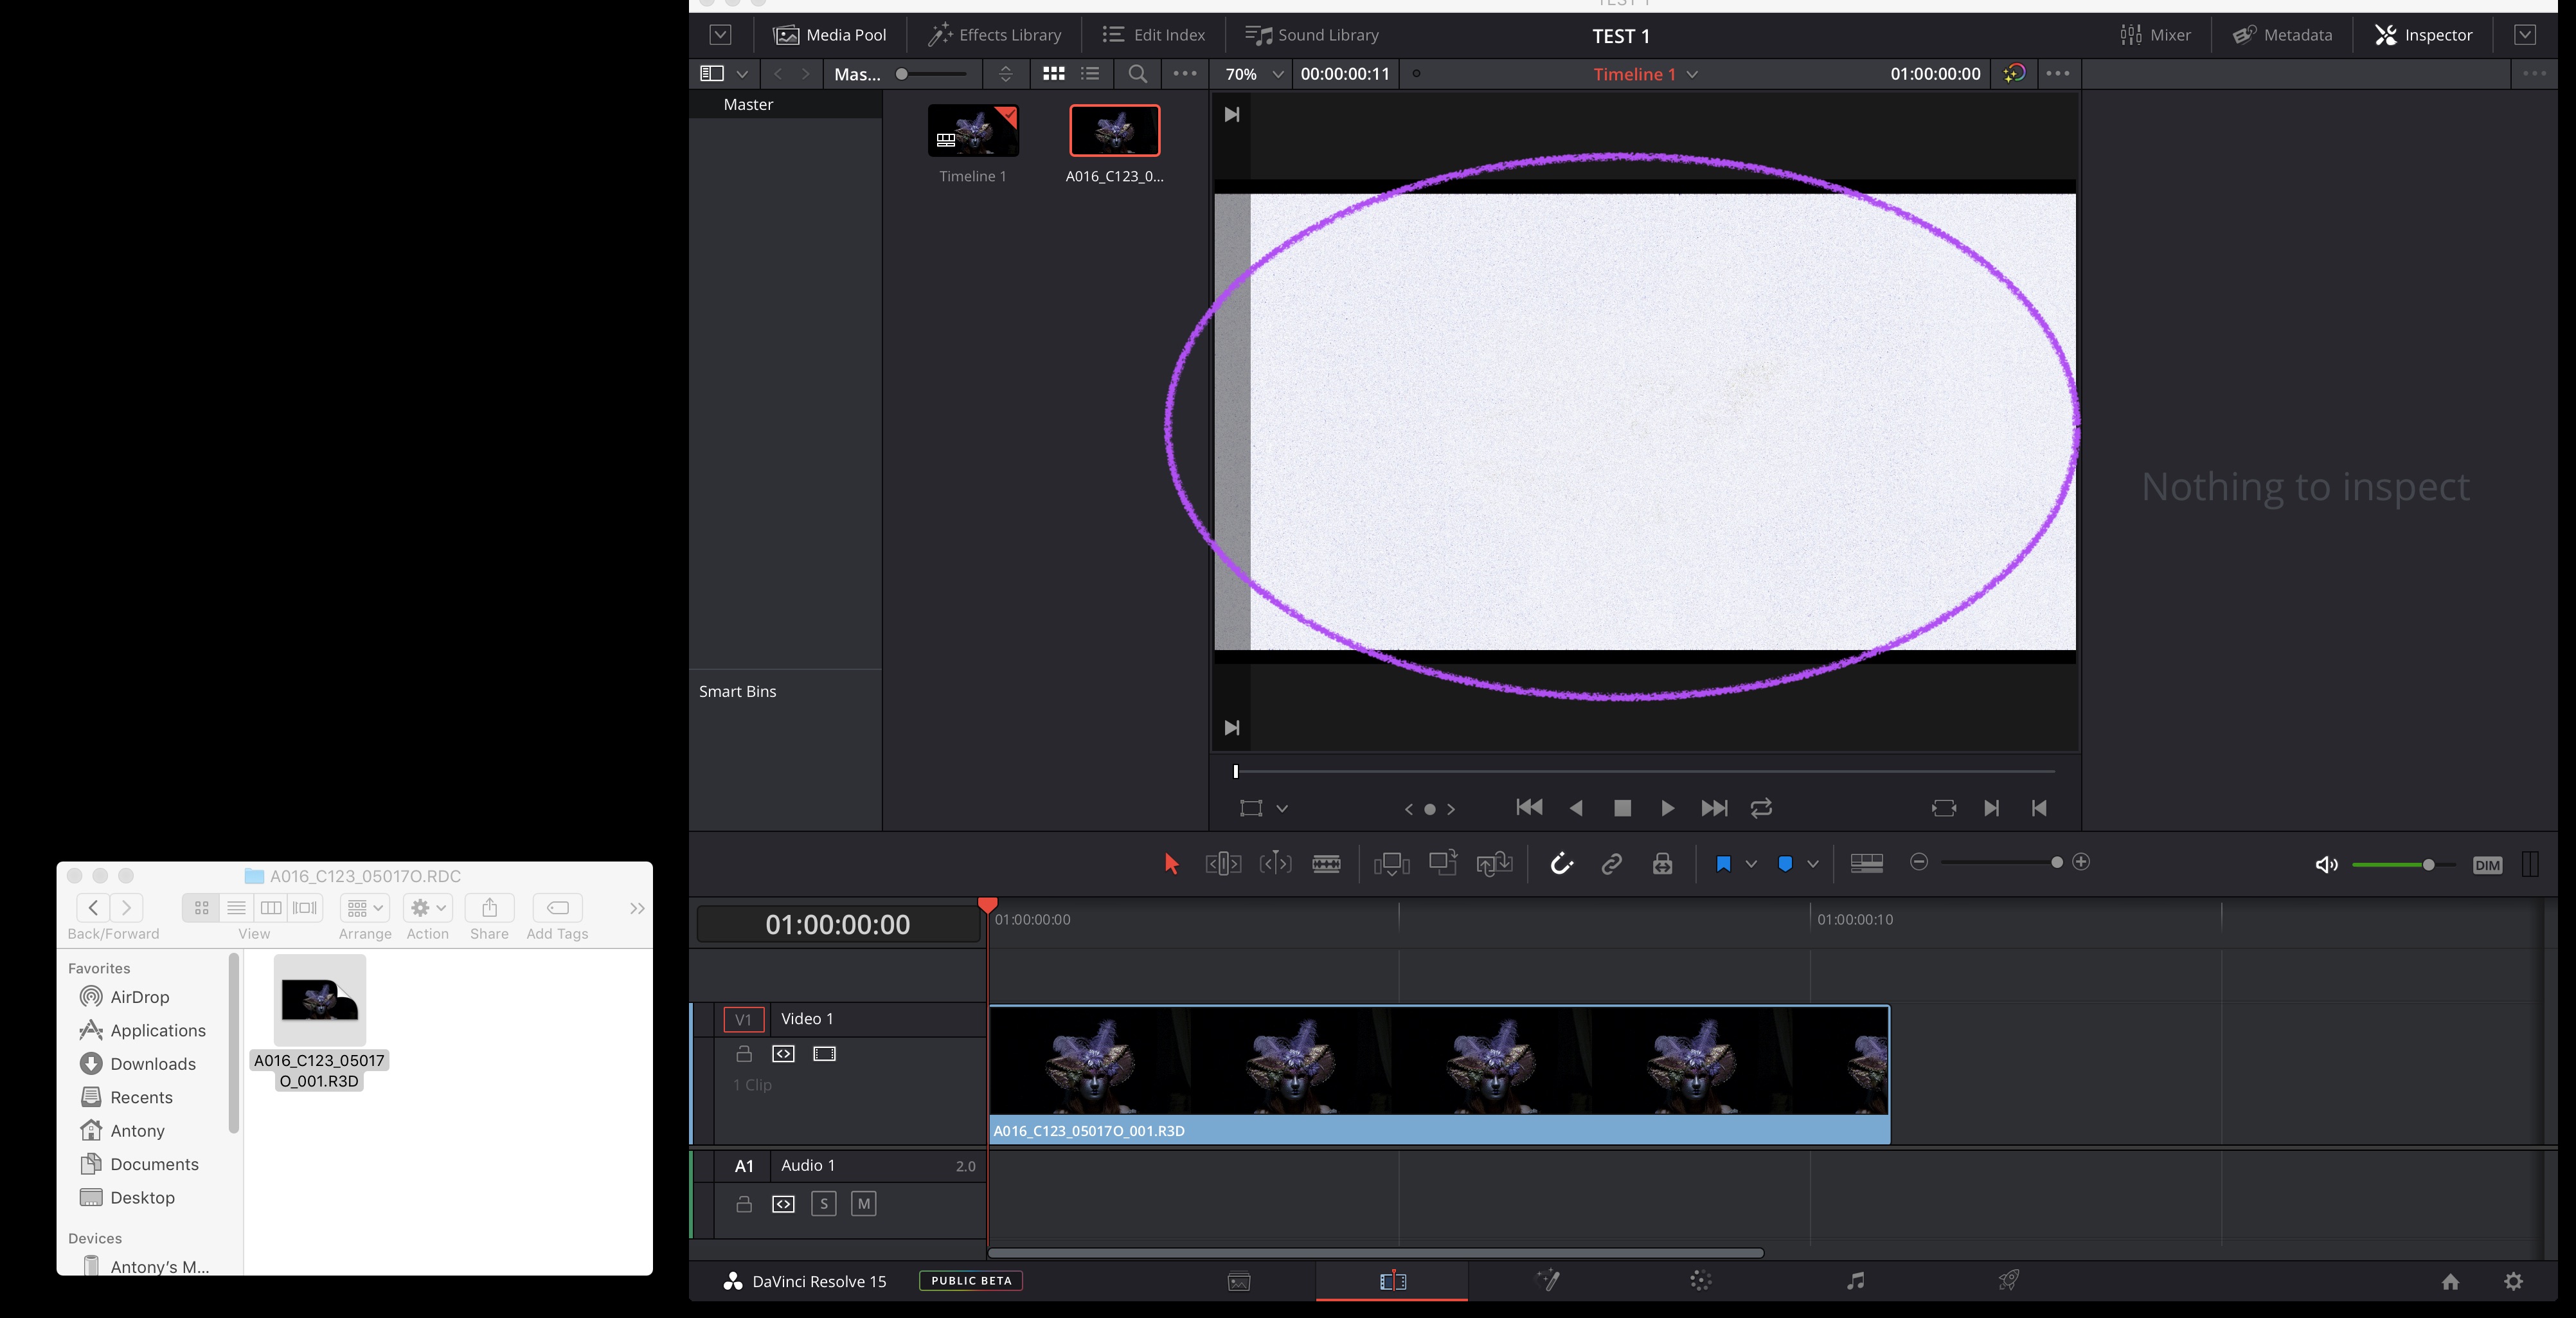The width and height of the screenshot is (2576, 1318).
Task: Select the Master bin
Action: click(x=748, y=105)
